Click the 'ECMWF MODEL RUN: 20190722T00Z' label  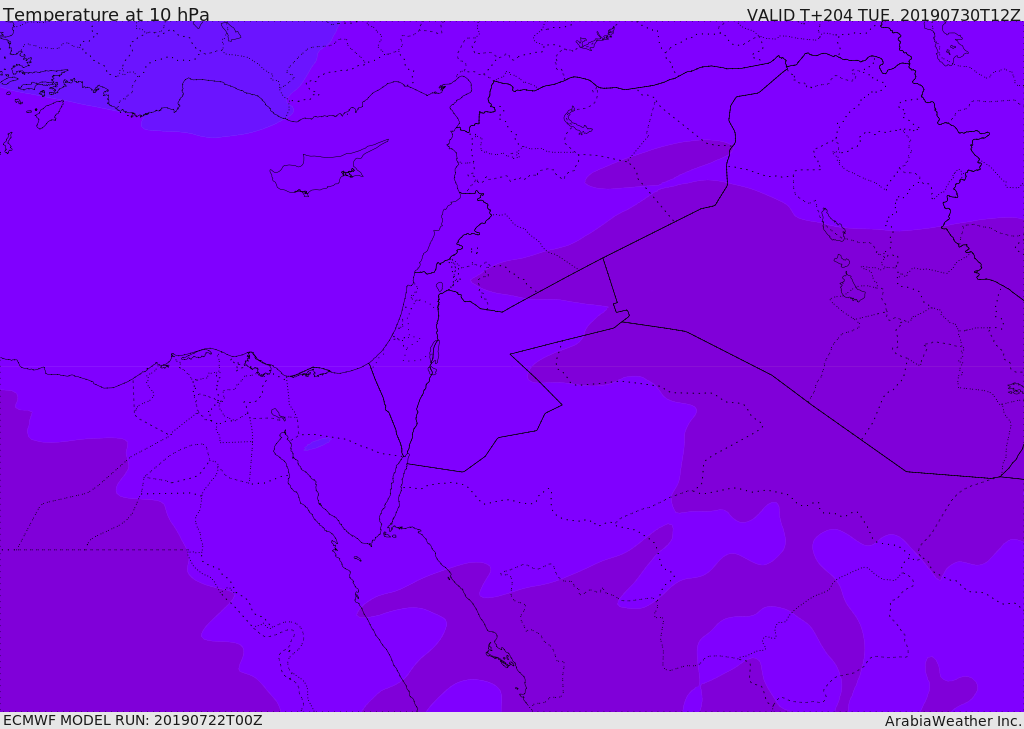point(133,720)
